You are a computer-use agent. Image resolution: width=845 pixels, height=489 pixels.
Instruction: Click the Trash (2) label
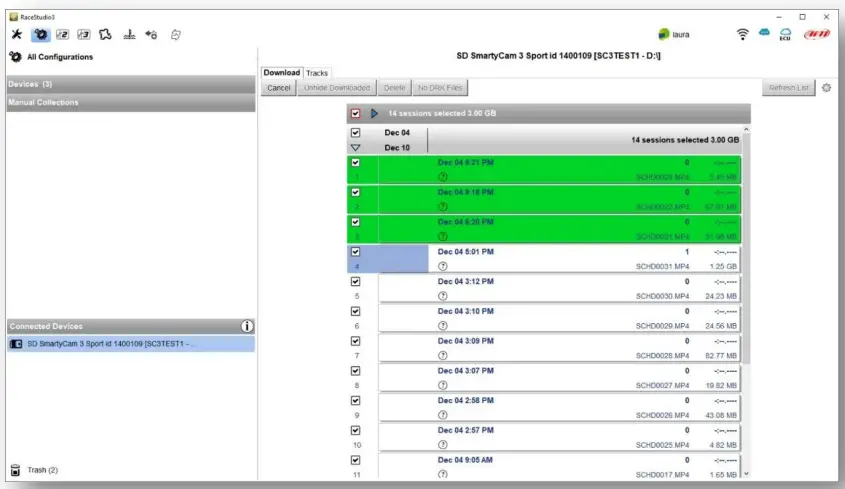click(43, 470)
